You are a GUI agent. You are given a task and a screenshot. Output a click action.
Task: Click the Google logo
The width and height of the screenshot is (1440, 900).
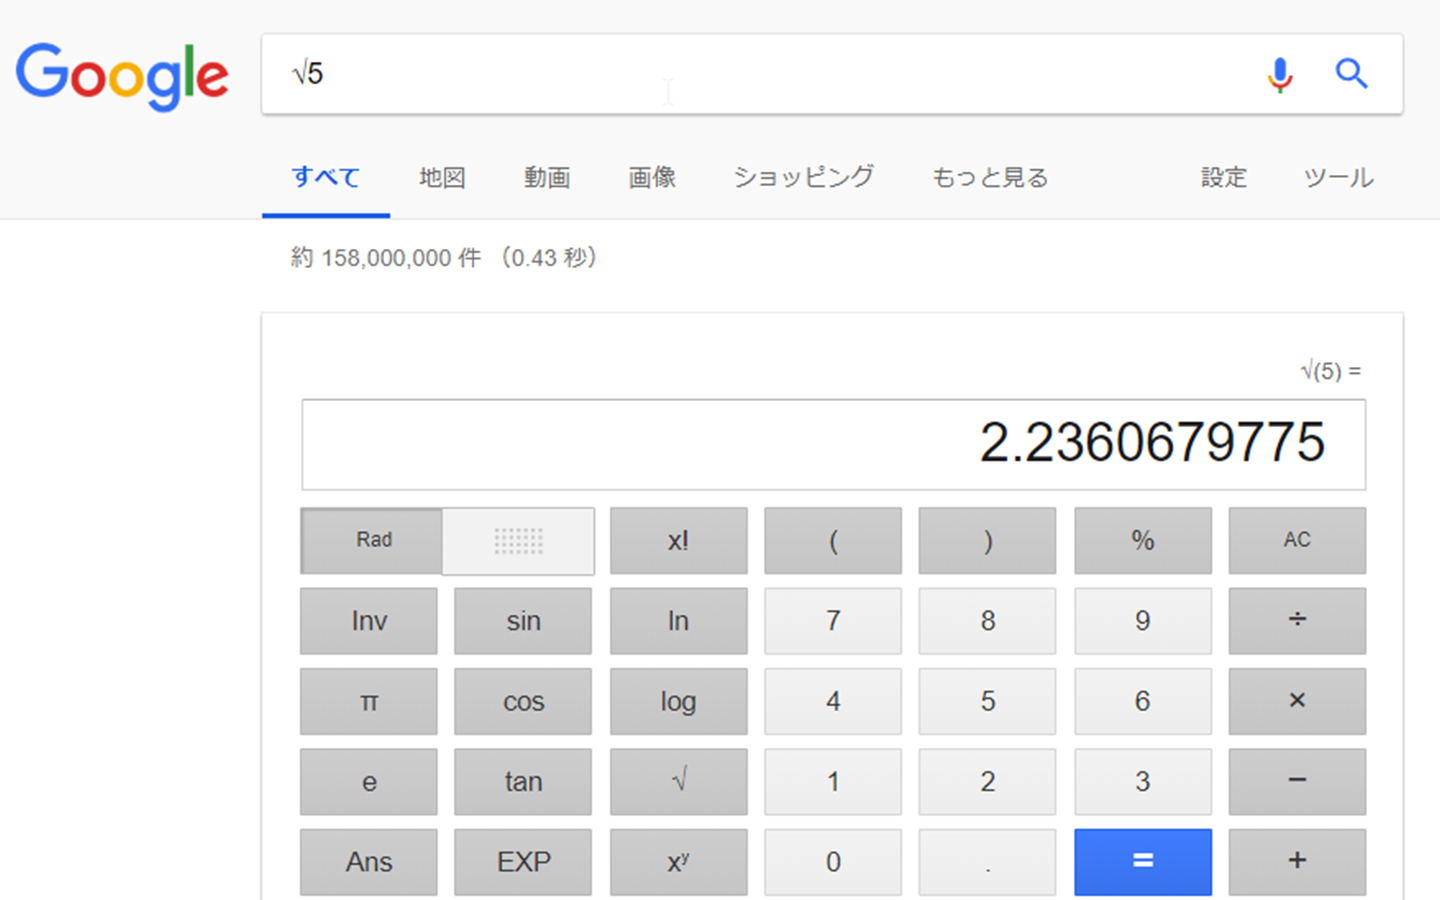tap(122, 76)
